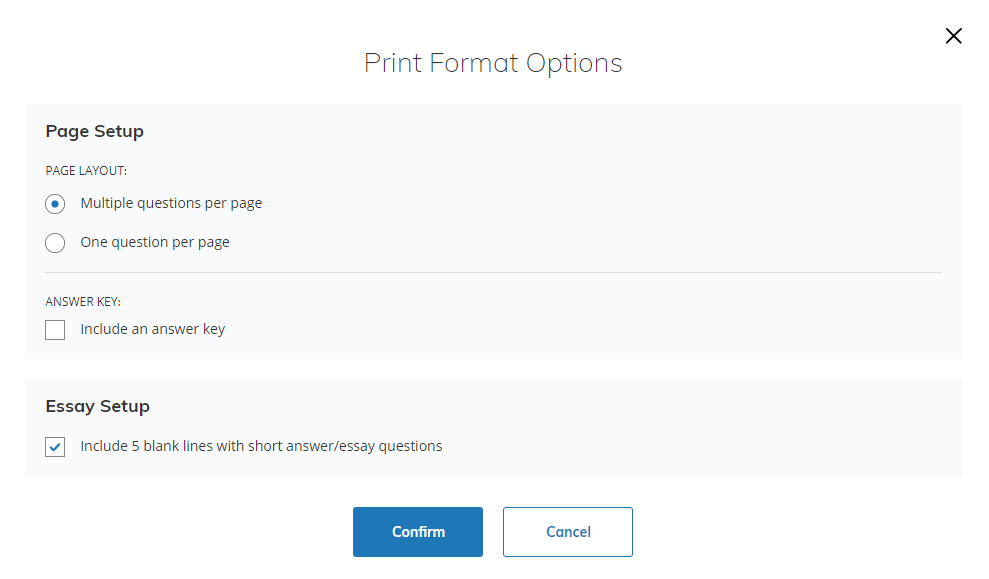Click the Essay Setup section heading
The width and height of the screenshot is (989, 579).
tap(97, 406)
